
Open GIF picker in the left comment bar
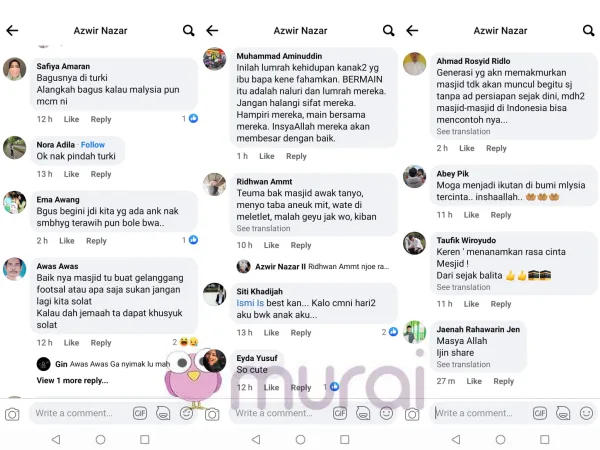click(x=140, y=413)
